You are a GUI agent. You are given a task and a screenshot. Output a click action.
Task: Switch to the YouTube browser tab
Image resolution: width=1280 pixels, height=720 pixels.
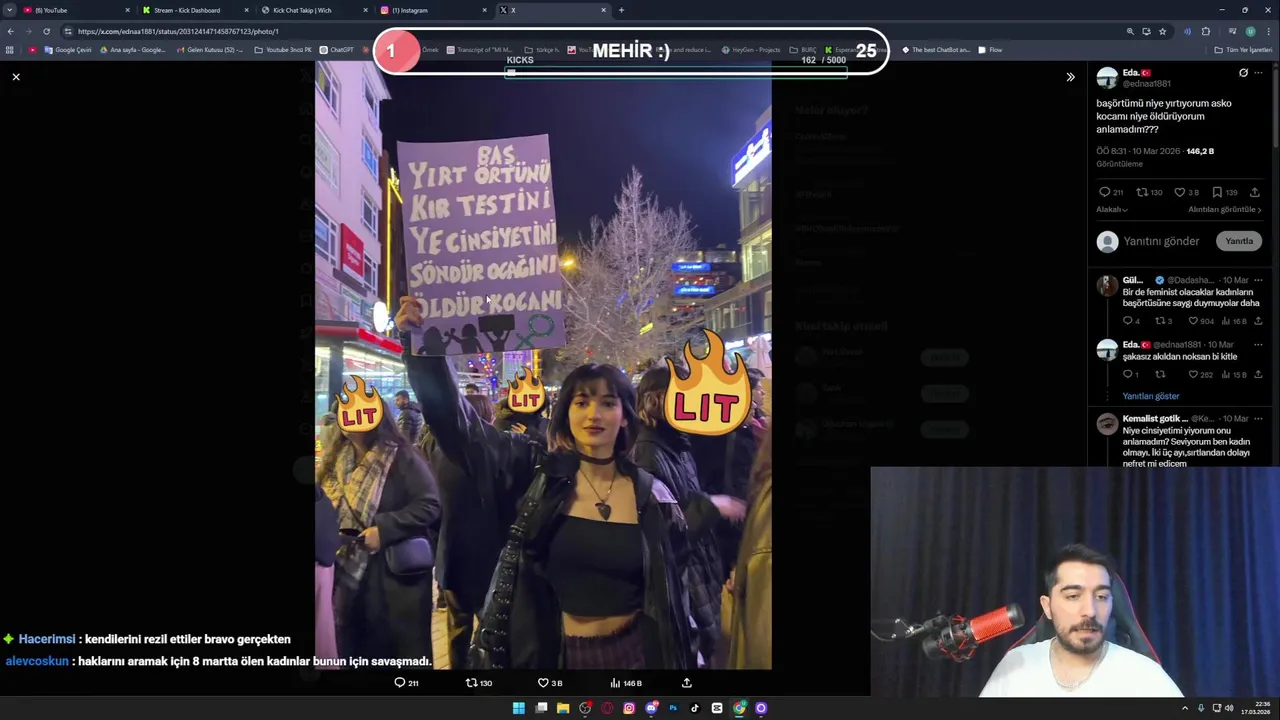click(x=75, y=10)
